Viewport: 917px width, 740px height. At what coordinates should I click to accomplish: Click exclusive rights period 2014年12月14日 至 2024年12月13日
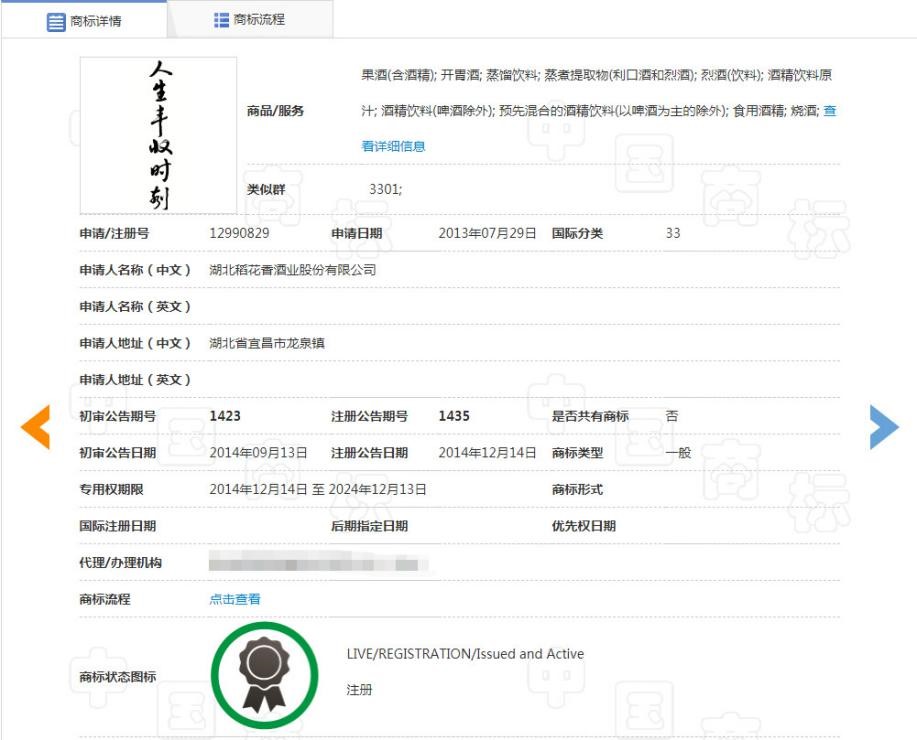pyautogui.click(x=318, y=489)
